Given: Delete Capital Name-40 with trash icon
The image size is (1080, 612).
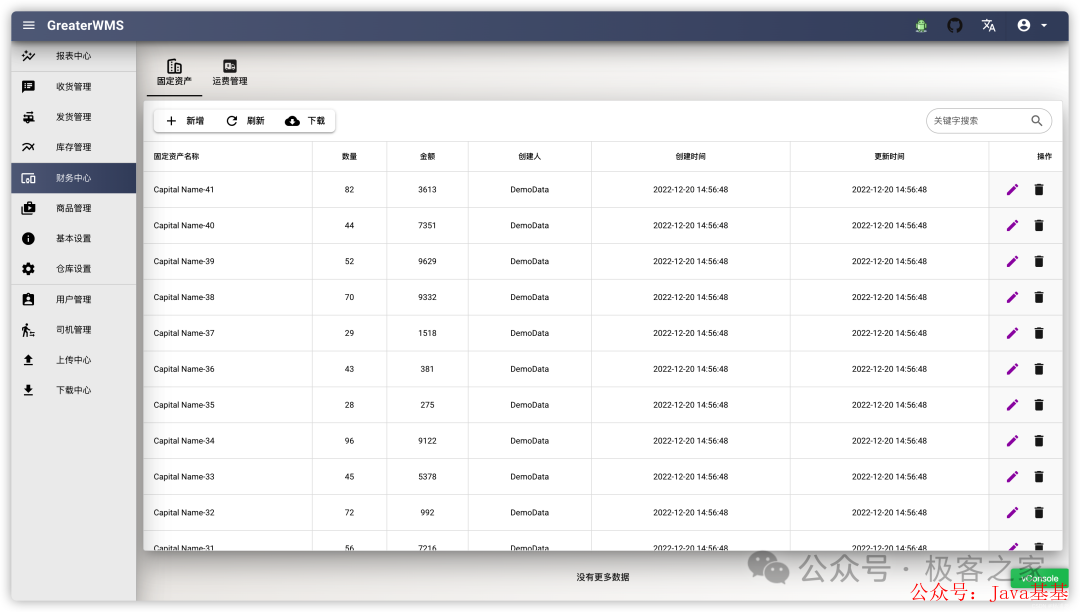Looking at the screenshot, I should pyautogui.click(x=1039, y=226).
